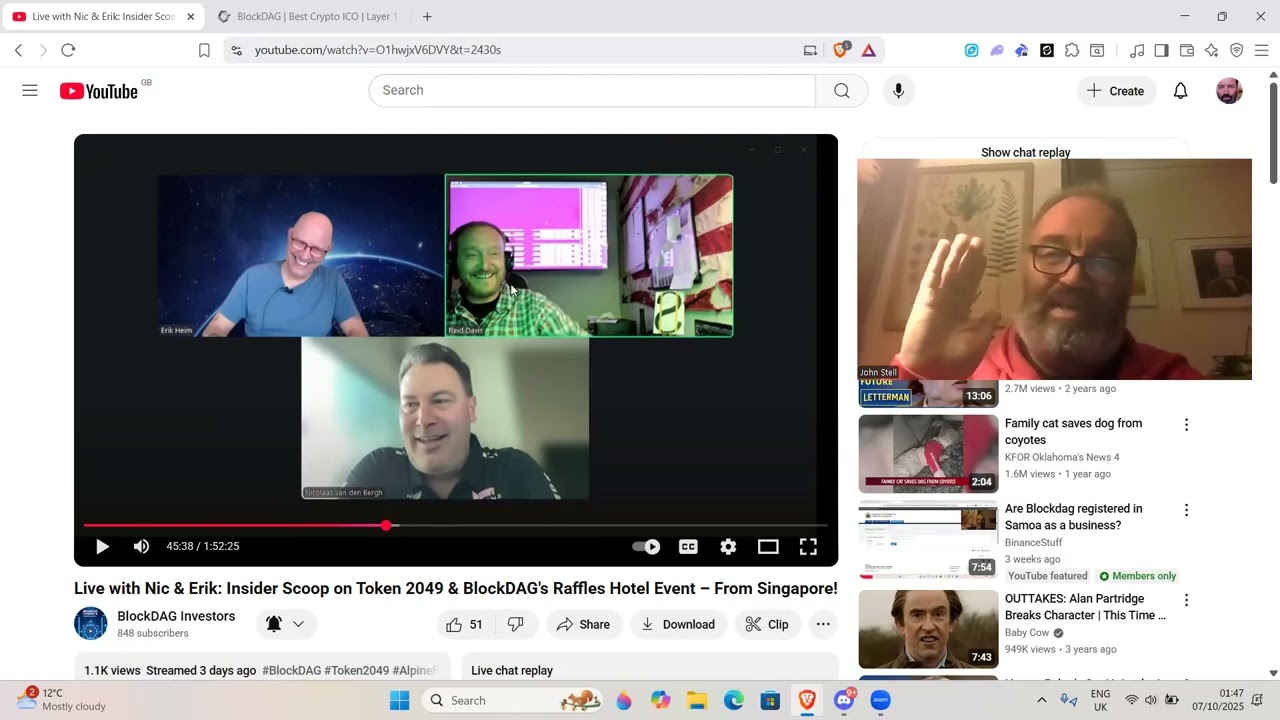This screenshot has width=1280, height=720.
Task: Open YouTube notifications bell
Action: click(1180, 91)
